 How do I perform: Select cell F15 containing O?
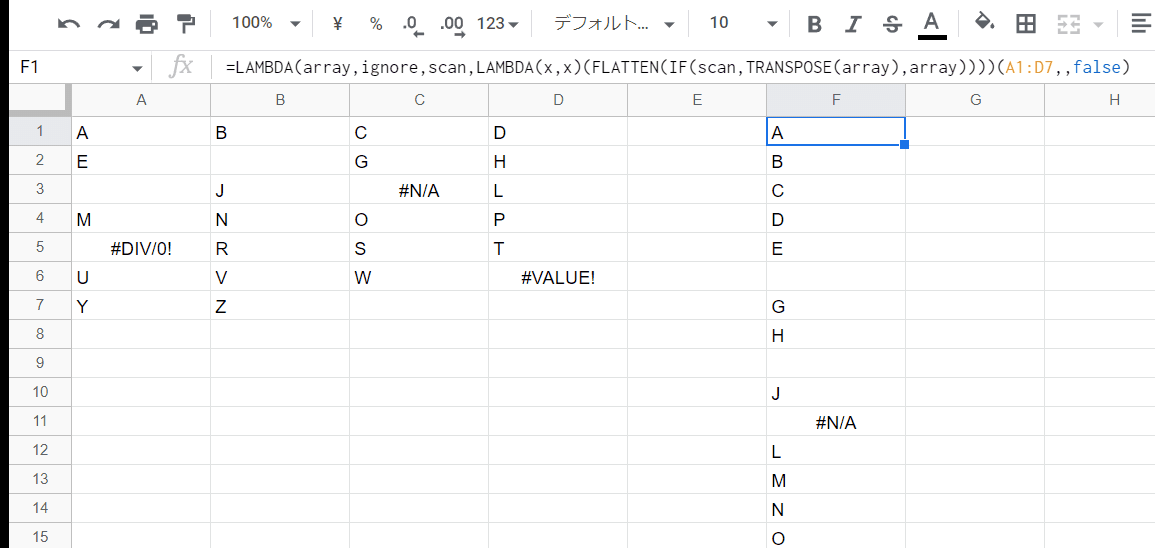click(x=836, y=536)
